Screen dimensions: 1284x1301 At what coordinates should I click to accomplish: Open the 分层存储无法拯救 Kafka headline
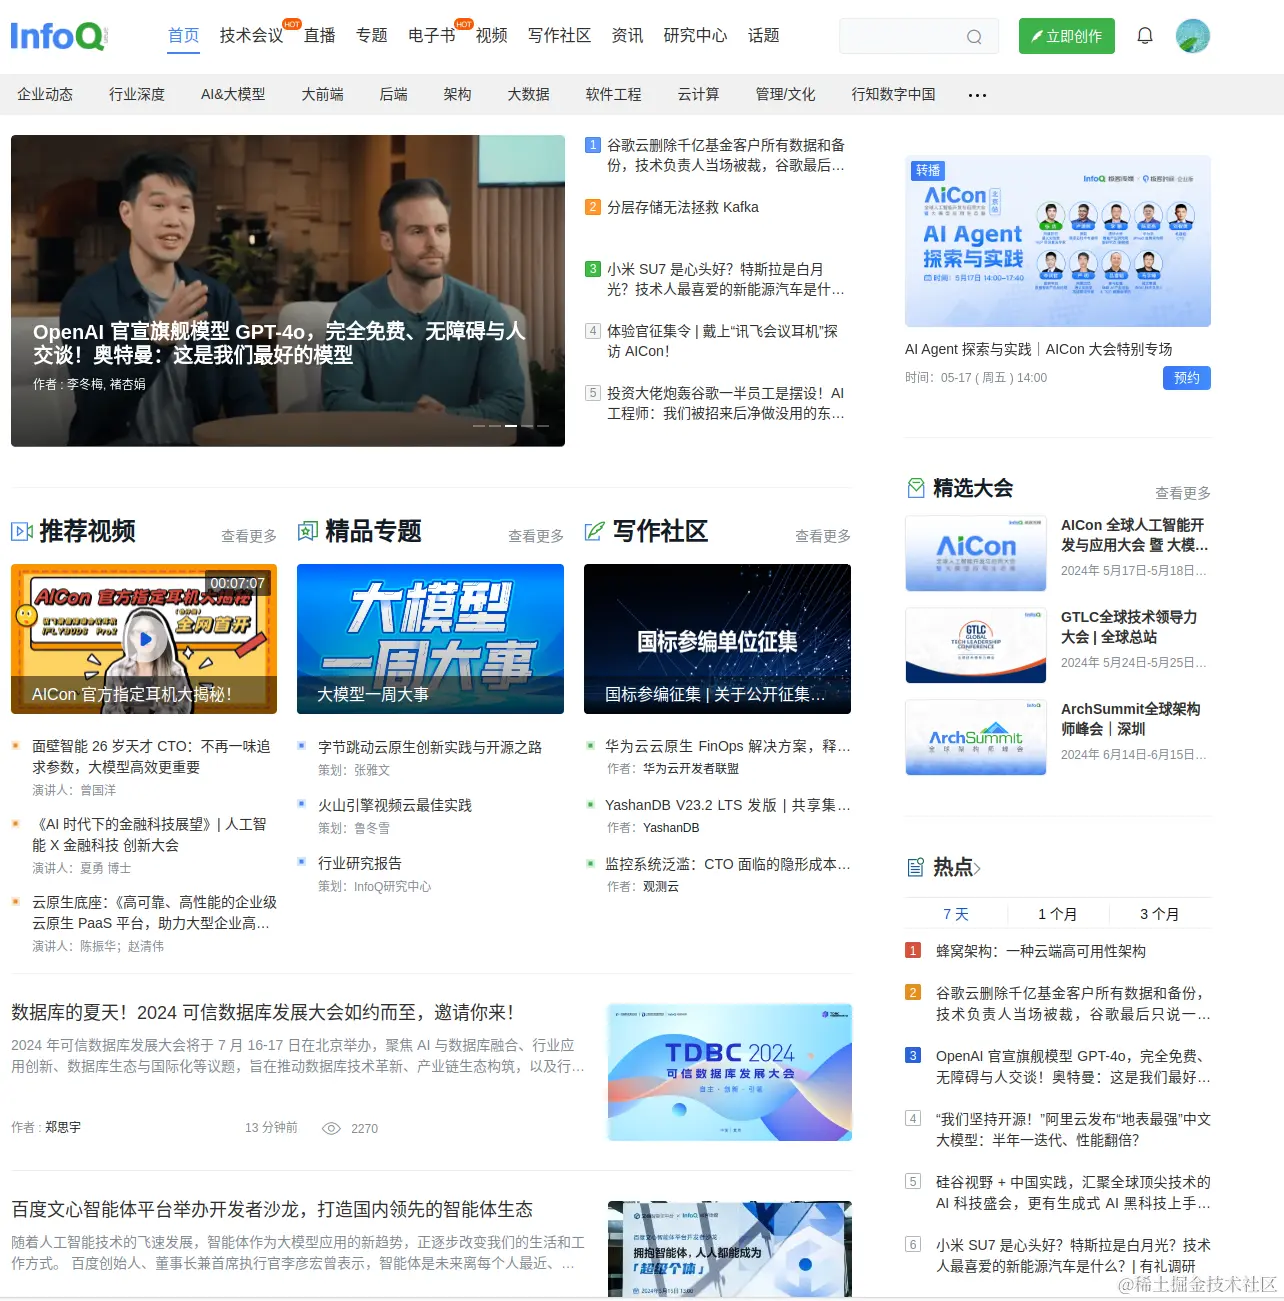(x=683, y=207)
